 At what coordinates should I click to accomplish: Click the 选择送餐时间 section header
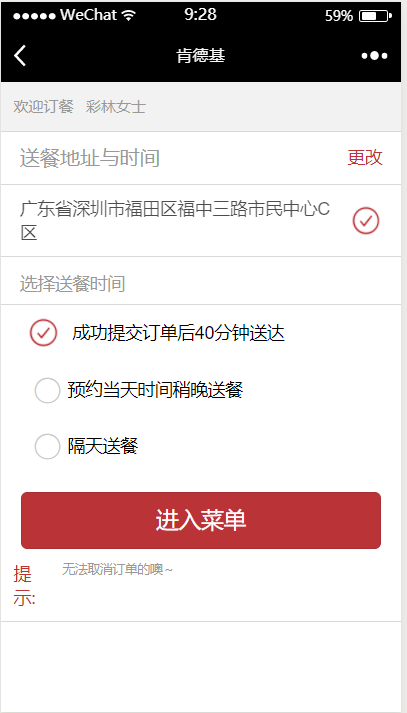pos(72,284)
